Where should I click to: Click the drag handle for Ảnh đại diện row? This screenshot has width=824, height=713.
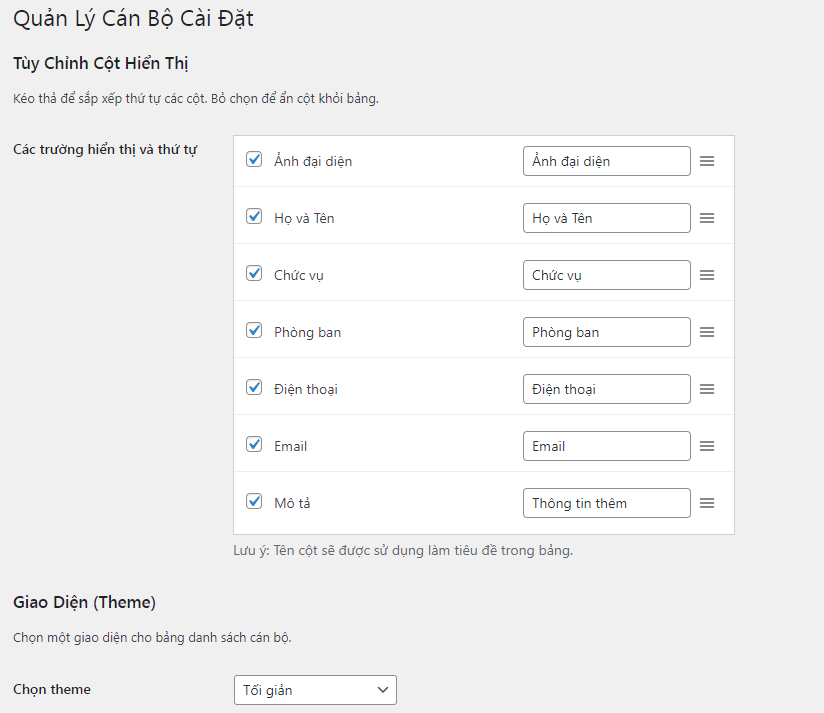[707, 161]
